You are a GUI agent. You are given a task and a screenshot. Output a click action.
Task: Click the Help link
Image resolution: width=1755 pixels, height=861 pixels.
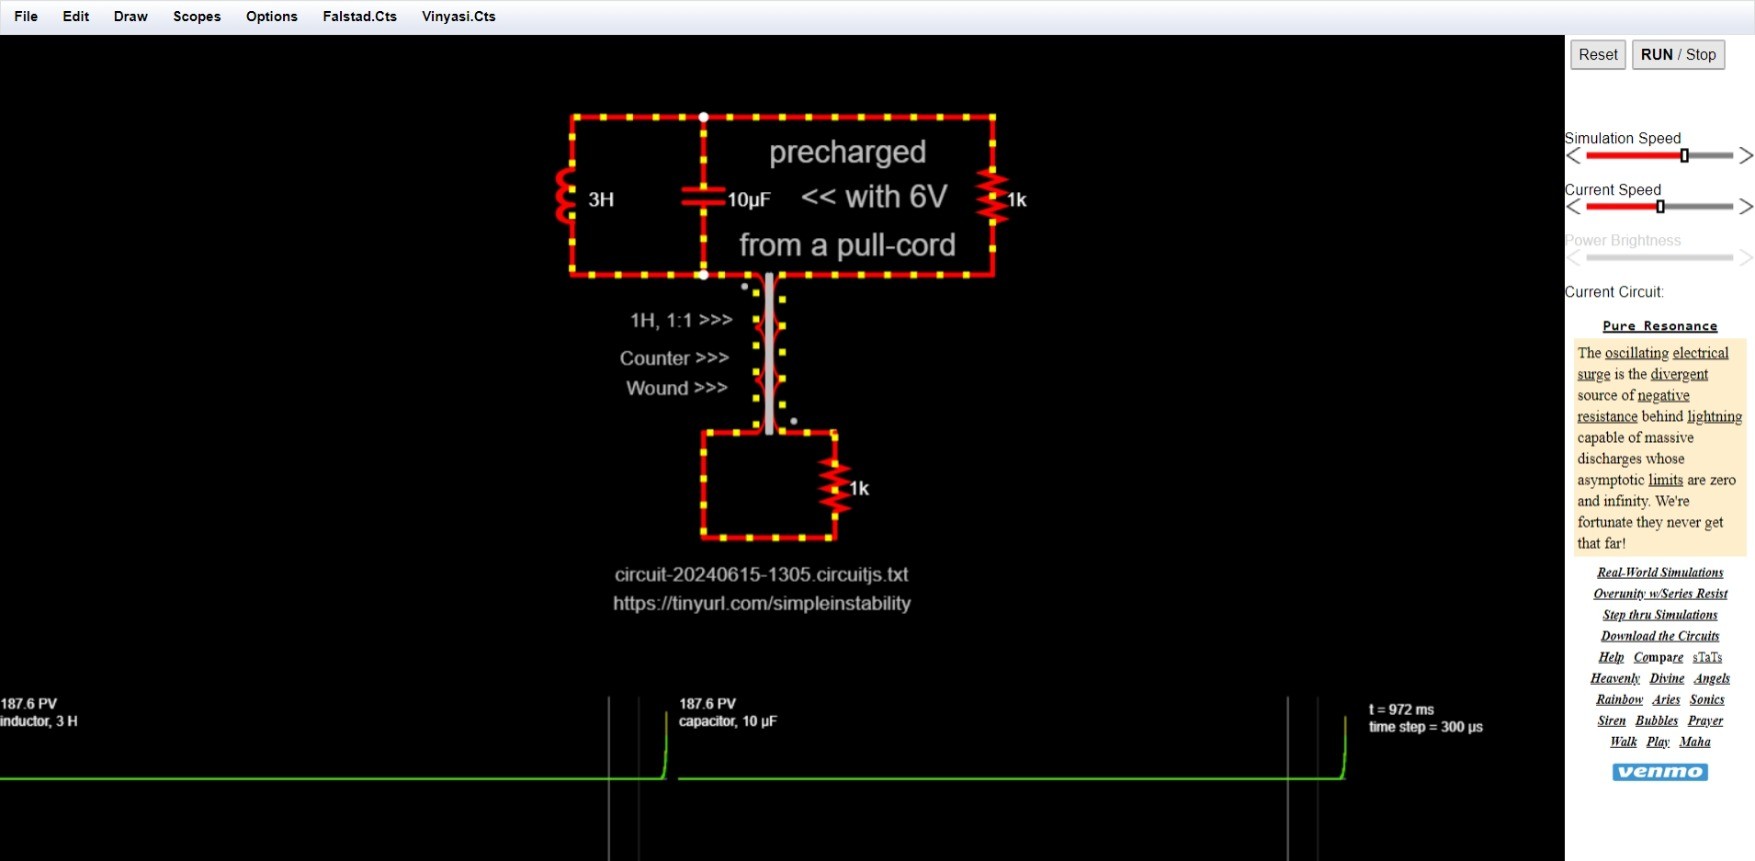coord(1611,657)
